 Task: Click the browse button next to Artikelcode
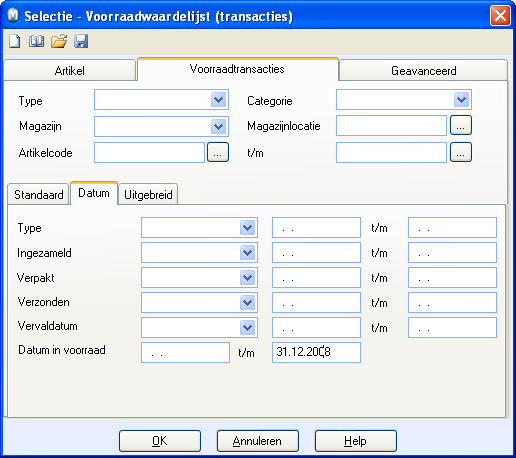pos(218,152)
